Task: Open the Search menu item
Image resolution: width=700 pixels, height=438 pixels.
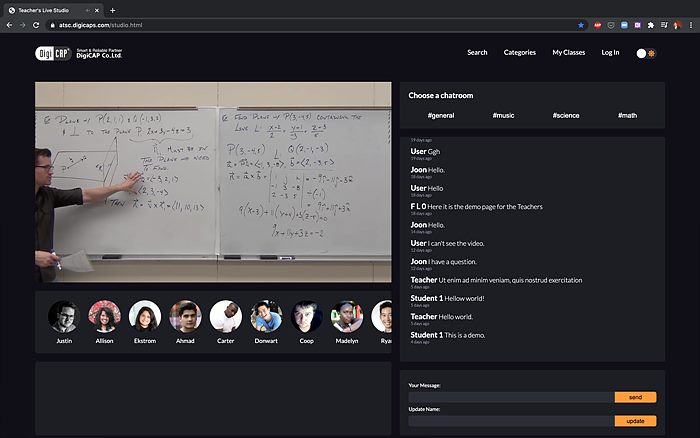Action: click(x=477, y=52)
